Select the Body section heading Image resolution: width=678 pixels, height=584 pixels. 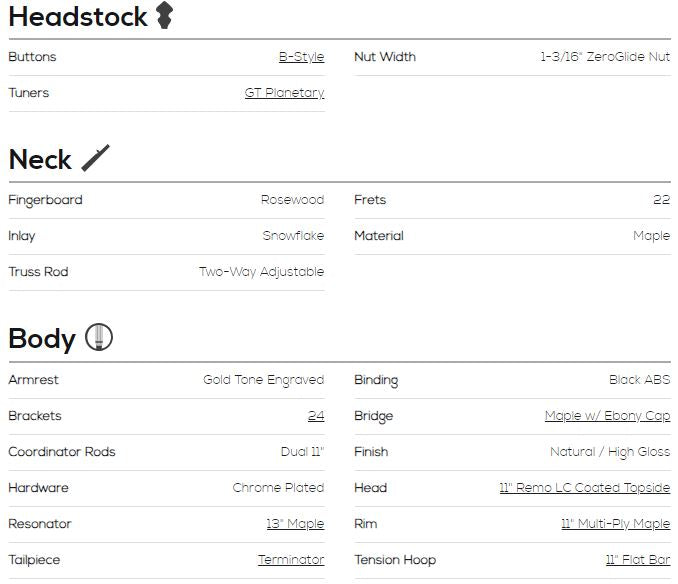42,338
